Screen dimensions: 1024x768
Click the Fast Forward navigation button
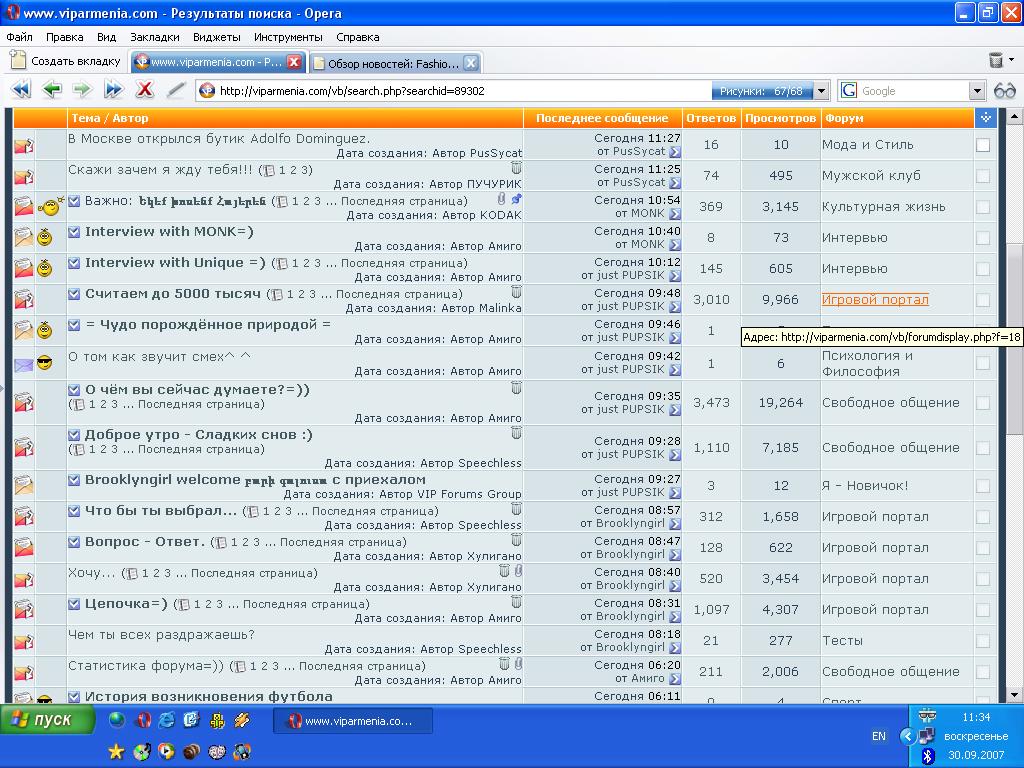tap(113, 90)
